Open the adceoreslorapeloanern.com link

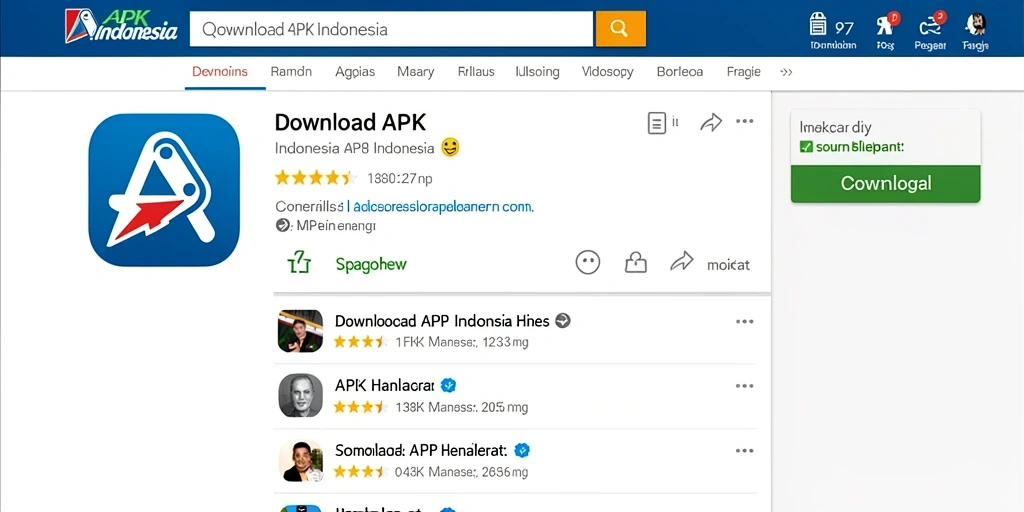(x=443, y=206)
